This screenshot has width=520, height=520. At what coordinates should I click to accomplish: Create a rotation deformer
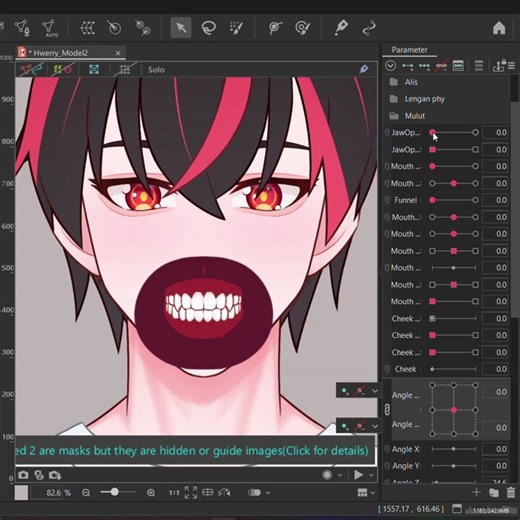(115, 28)
